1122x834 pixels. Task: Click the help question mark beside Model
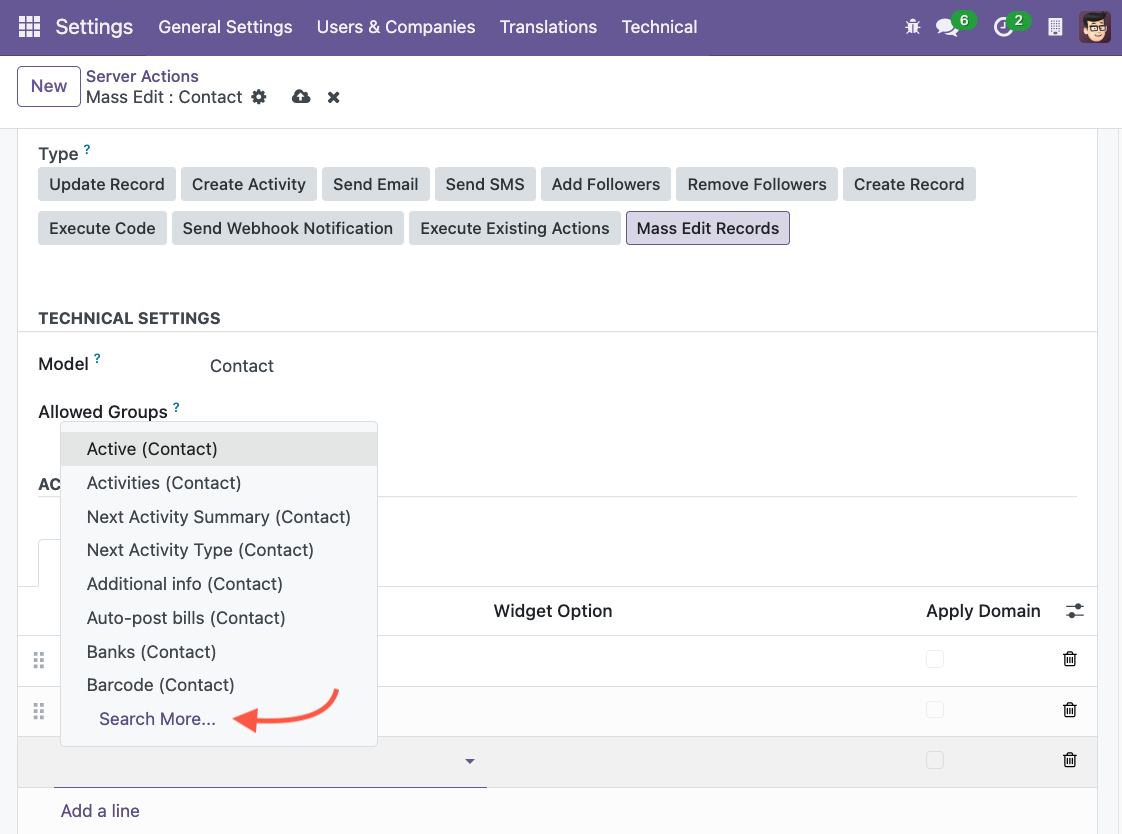[97, 358]
